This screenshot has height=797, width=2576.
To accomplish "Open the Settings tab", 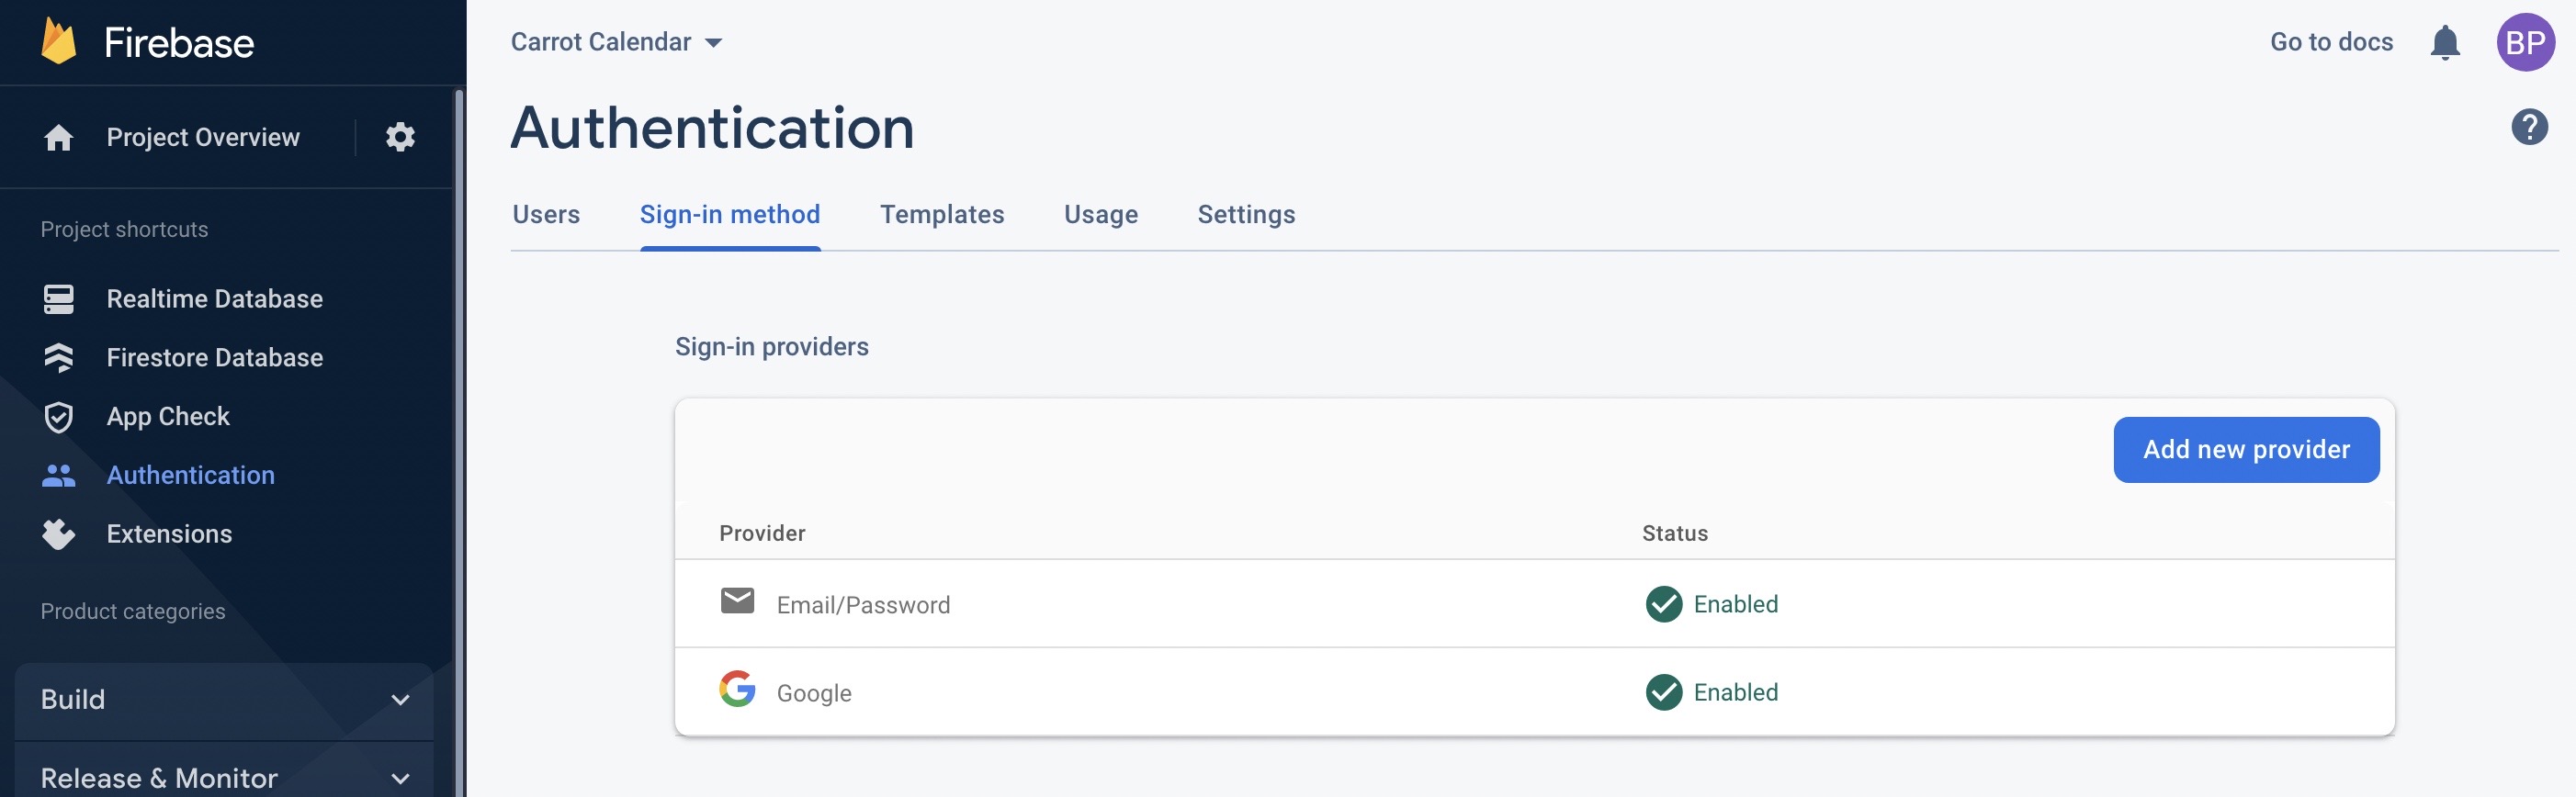I will click(1246, 214).
